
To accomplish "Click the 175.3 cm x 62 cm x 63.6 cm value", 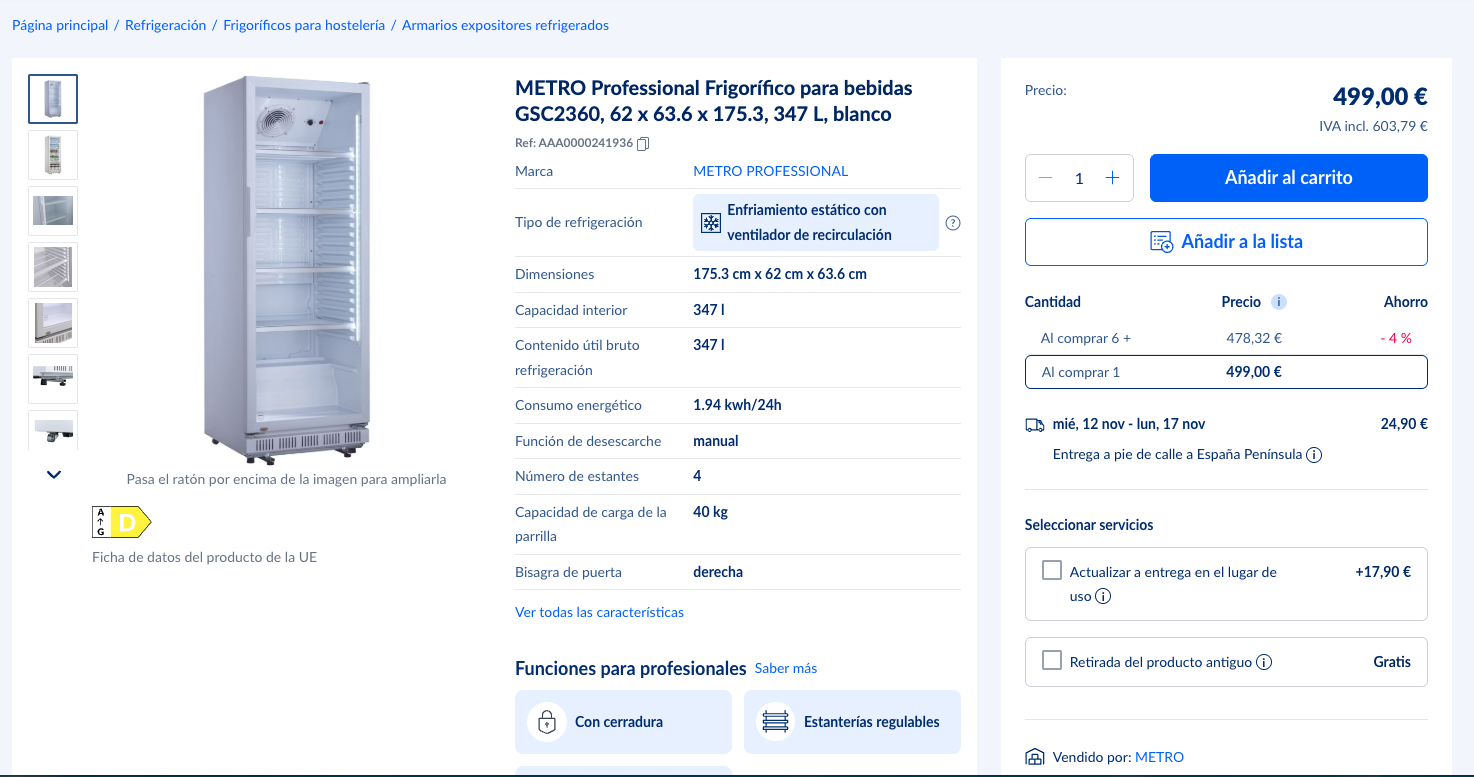I will 780,274.
